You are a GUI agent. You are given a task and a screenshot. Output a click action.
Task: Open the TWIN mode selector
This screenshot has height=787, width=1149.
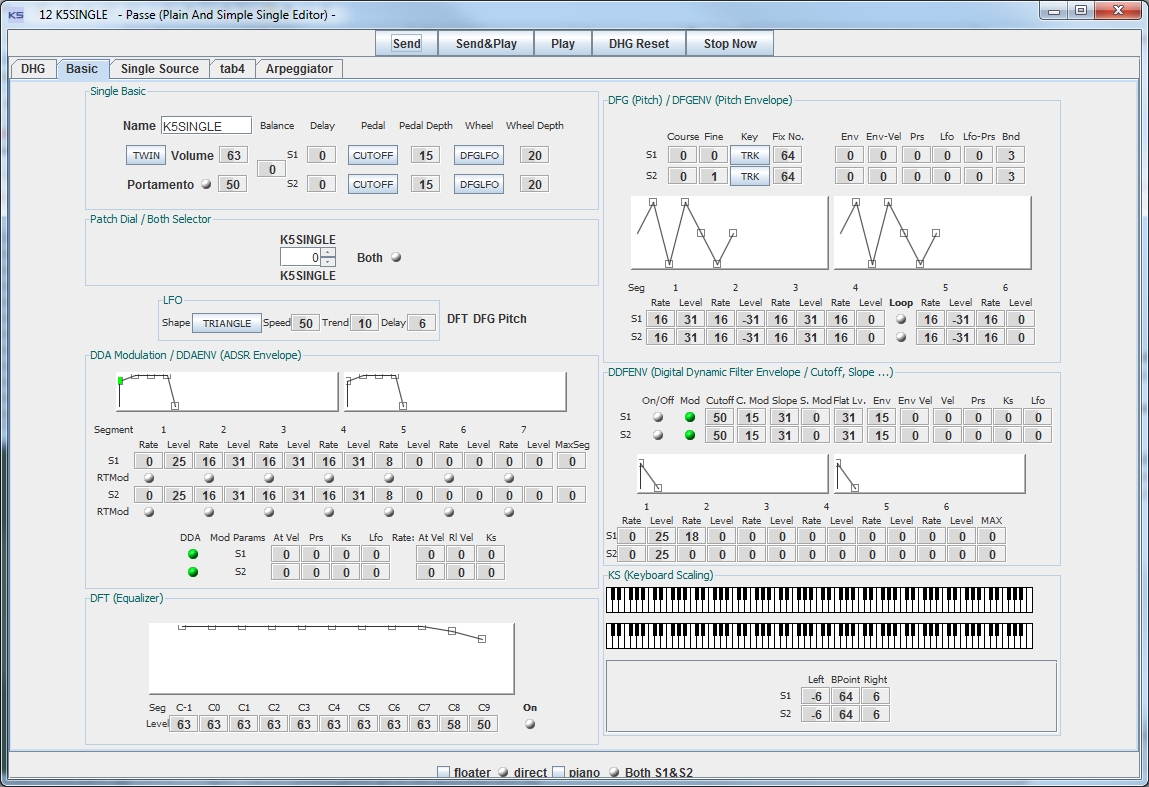tap(146, 155)
